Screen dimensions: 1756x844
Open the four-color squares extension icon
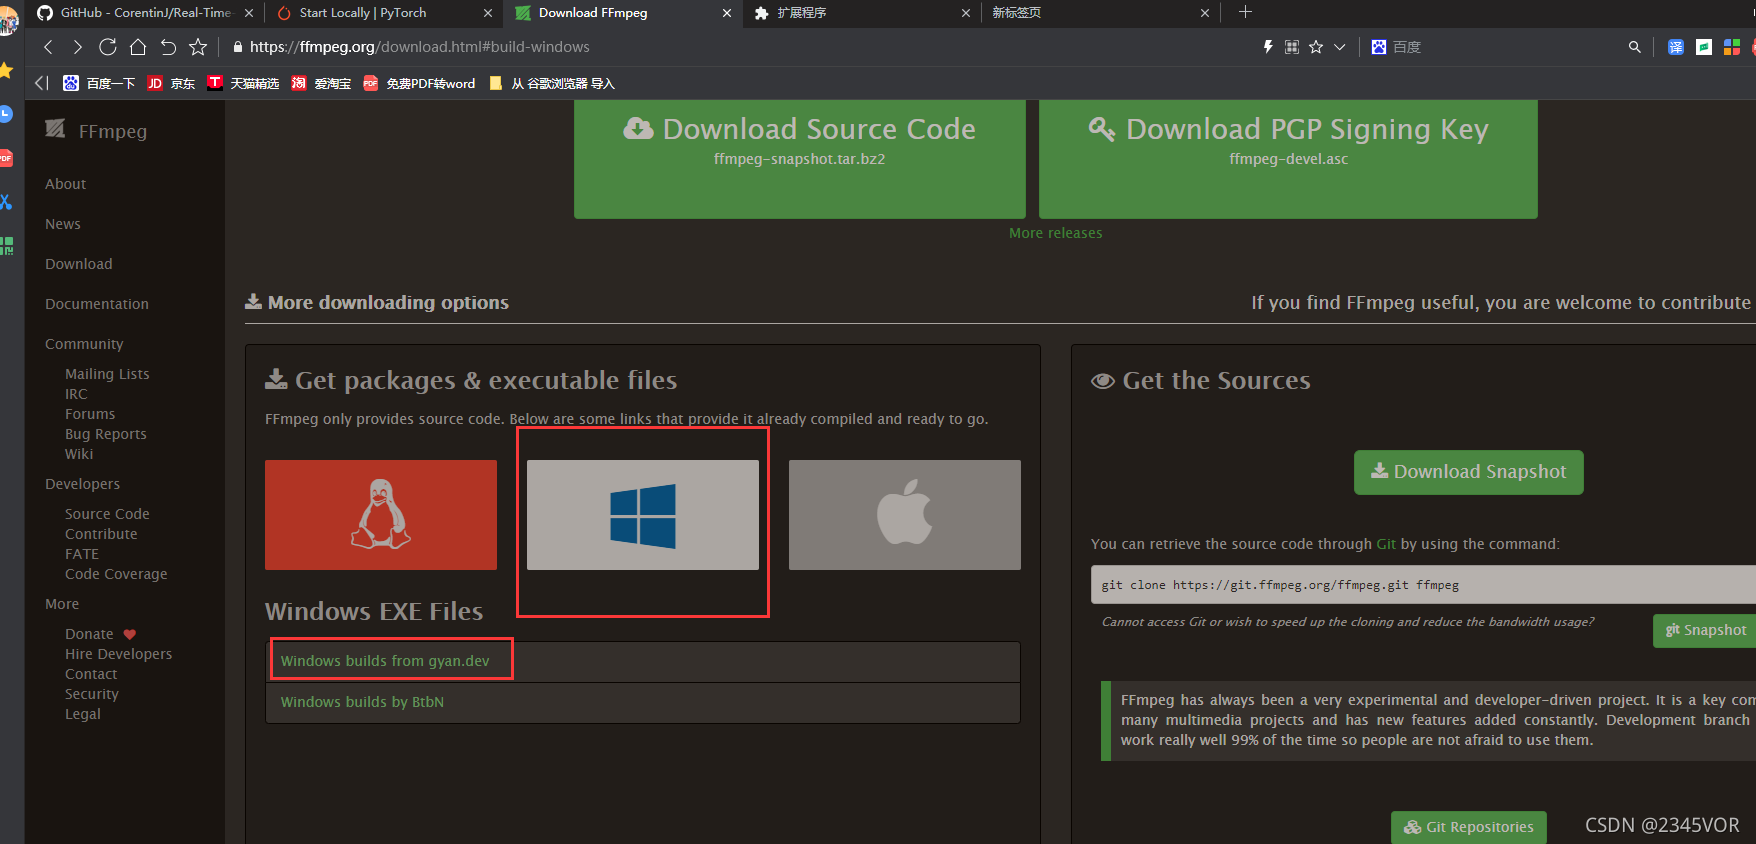(1732, 47)
